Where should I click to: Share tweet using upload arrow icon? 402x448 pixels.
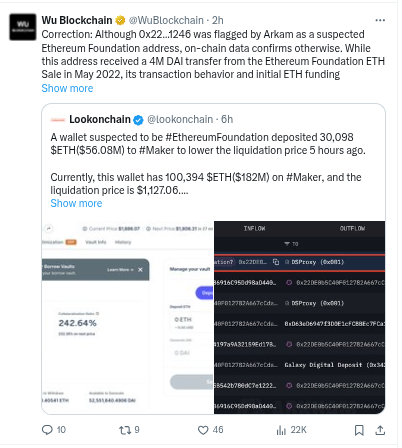pos(380,430)
